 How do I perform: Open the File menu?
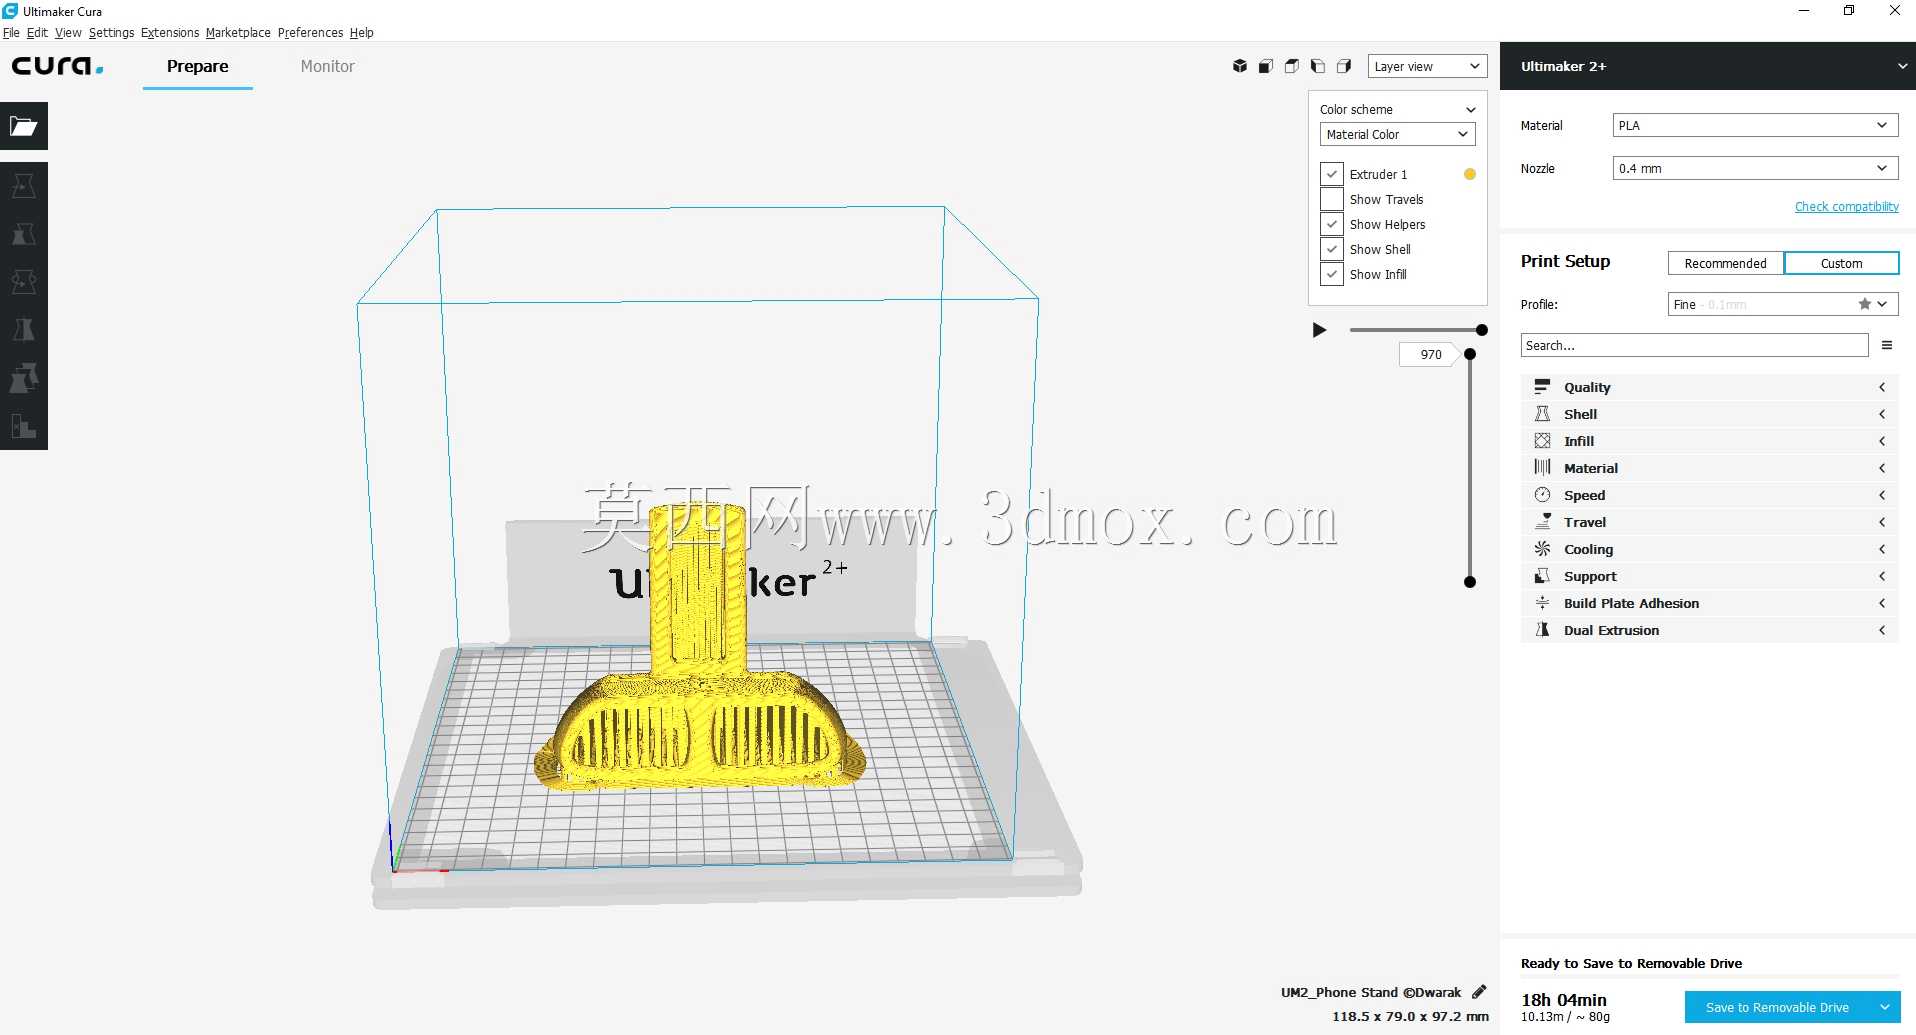point(11,32)
